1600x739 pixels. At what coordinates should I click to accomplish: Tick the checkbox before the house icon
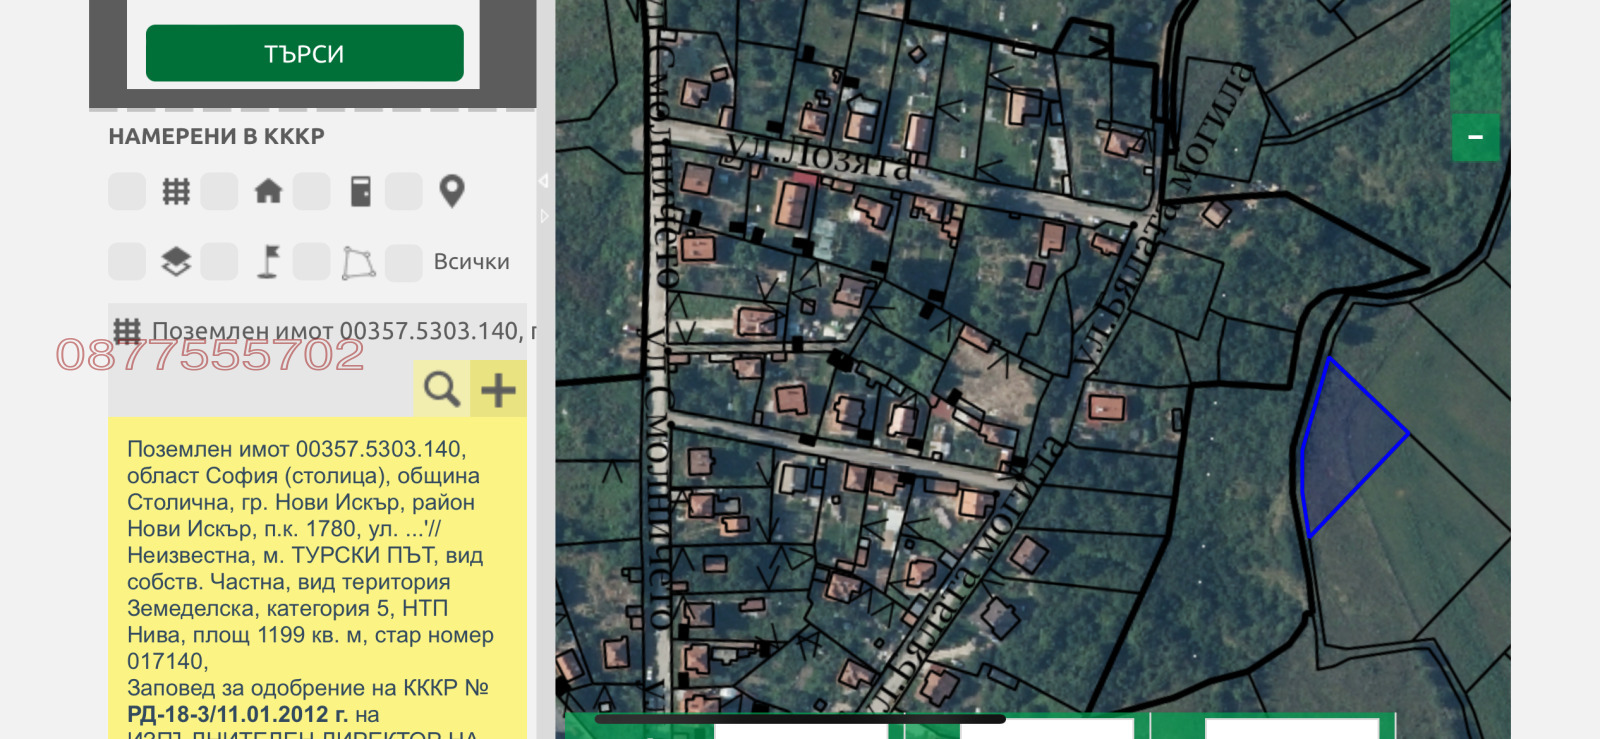tap(219, 191)
